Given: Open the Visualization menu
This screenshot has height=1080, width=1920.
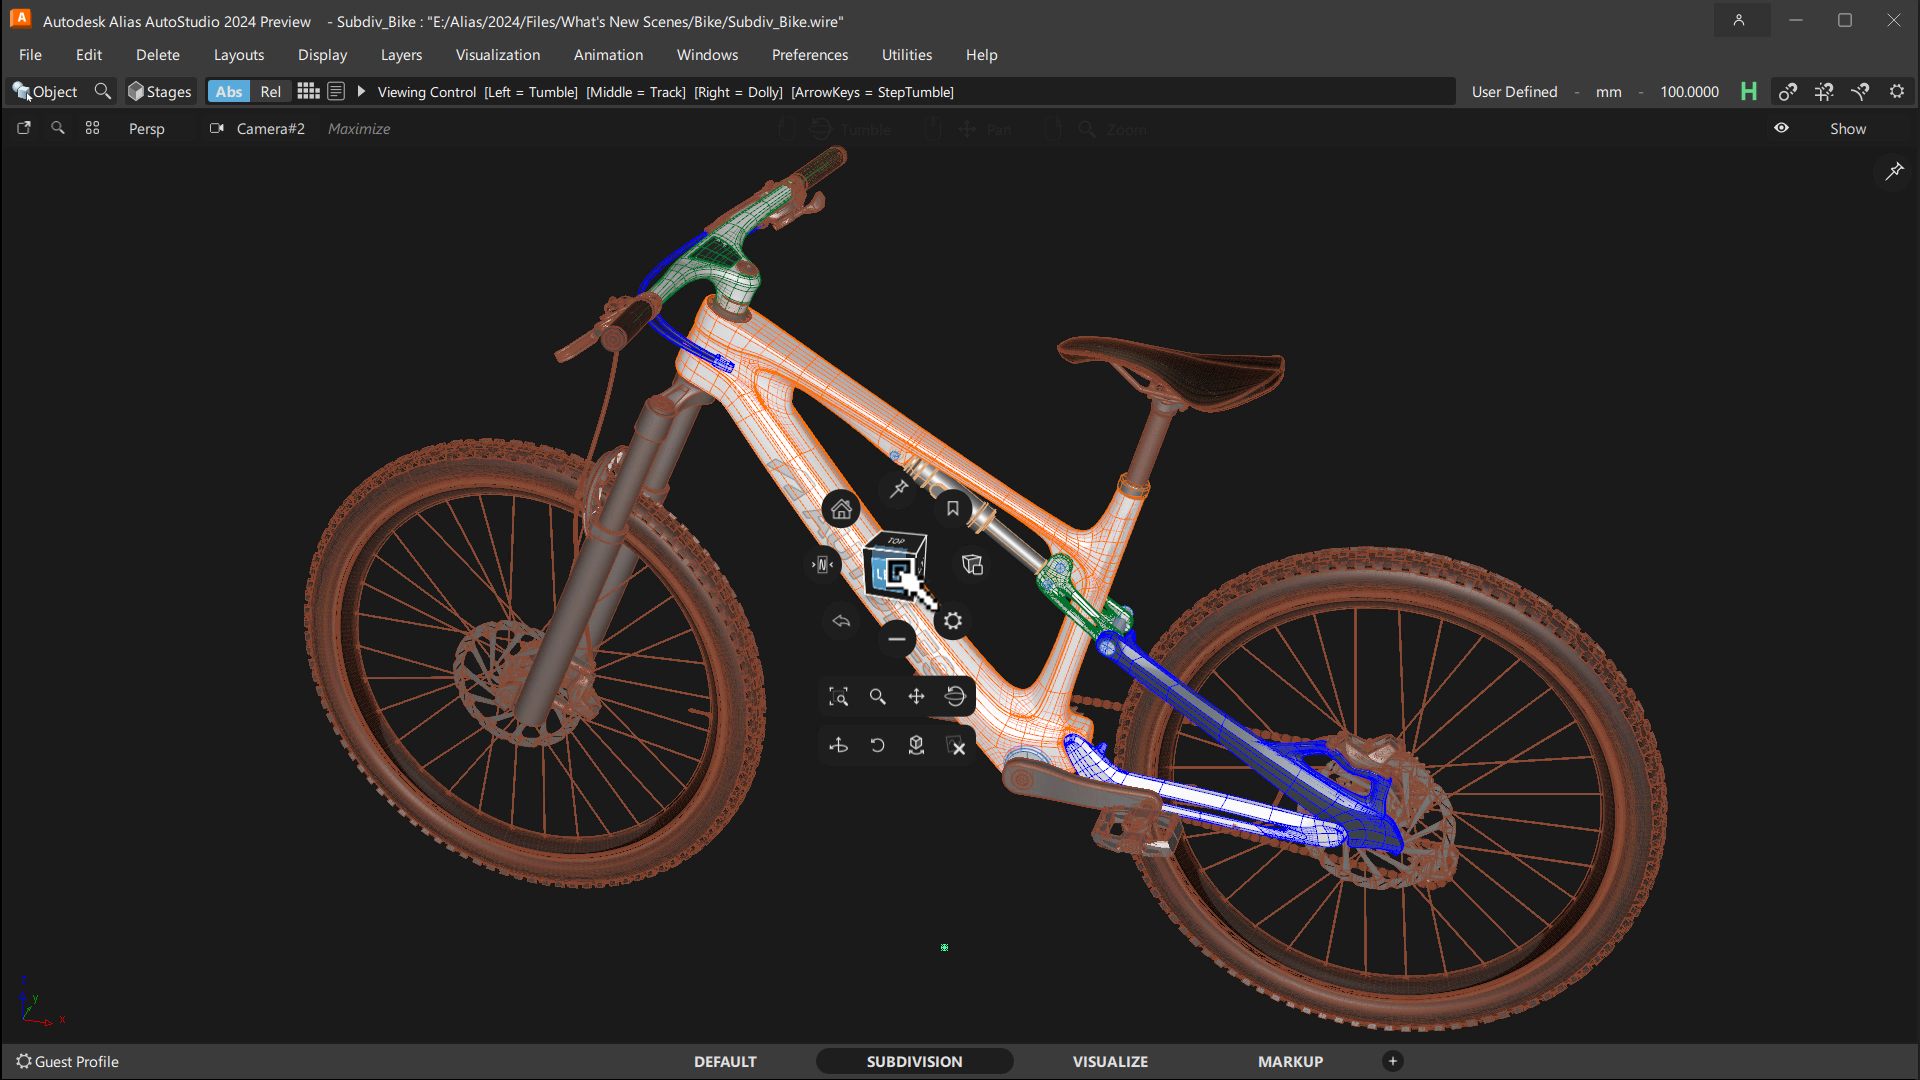Looking at the screenshot, I should [497, 55].
